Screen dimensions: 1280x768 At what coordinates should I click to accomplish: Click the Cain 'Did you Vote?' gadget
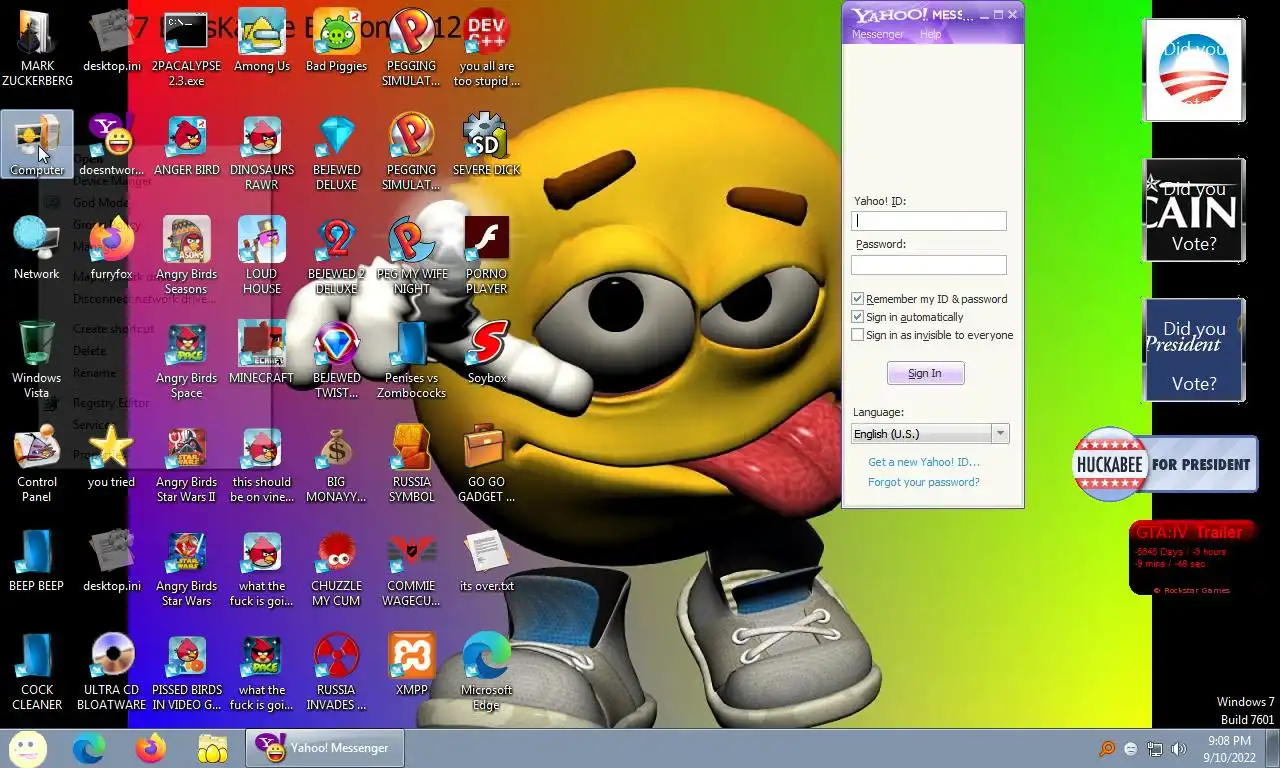coord(1193,210)
